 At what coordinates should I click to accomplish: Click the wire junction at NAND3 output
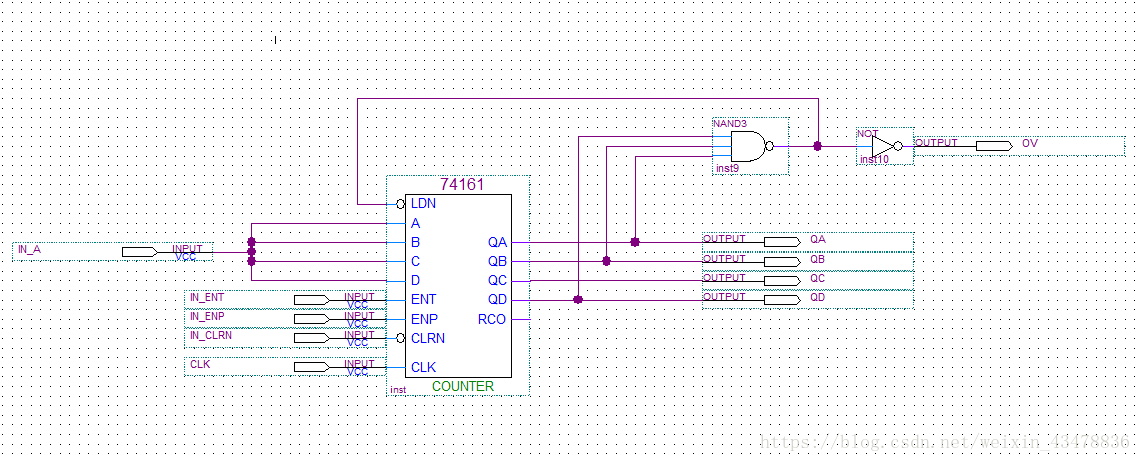coord(817,146)
